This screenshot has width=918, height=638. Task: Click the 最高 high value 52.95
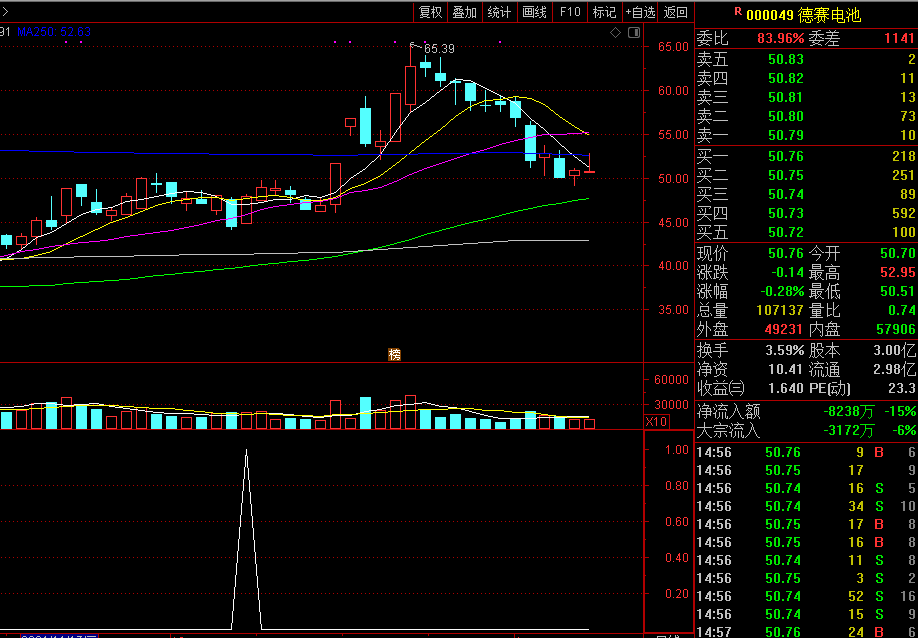pyautogui.click(x=898, y=272)
